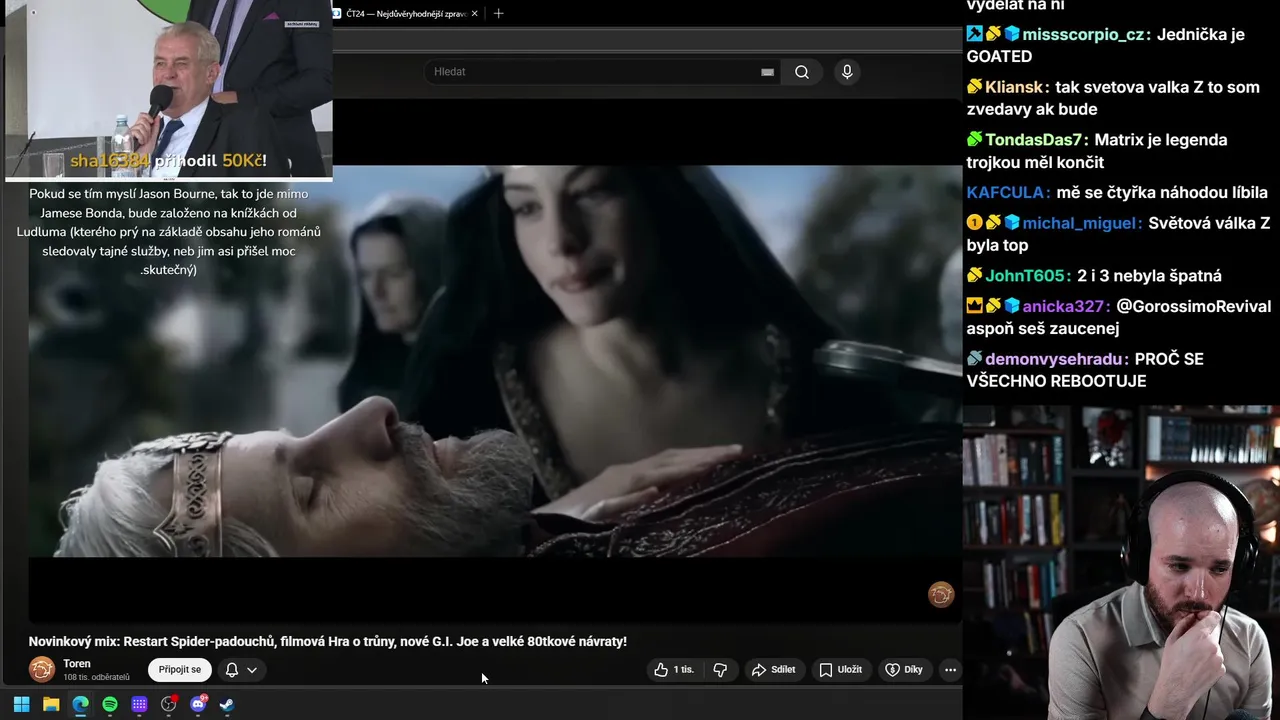Open the Windows Start menu
Screen dimensions: 1280x720
click(x=21, y=704)
